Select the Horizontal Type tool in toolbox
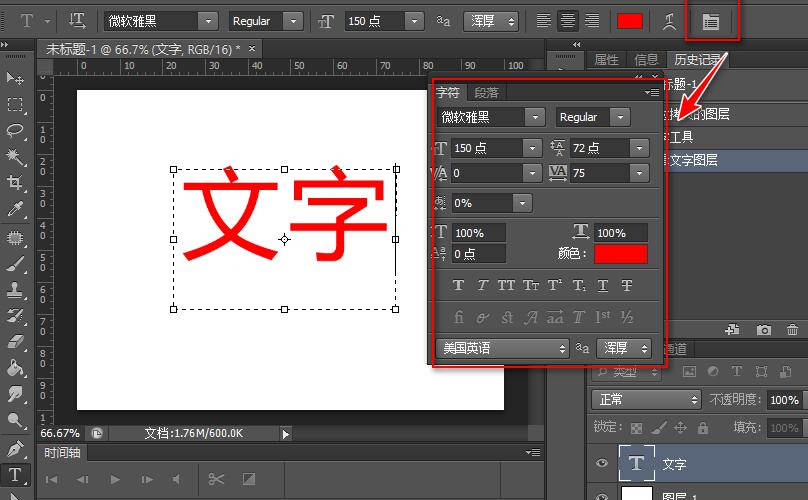This screenshot has width=808, height=500. coord(15,475)
